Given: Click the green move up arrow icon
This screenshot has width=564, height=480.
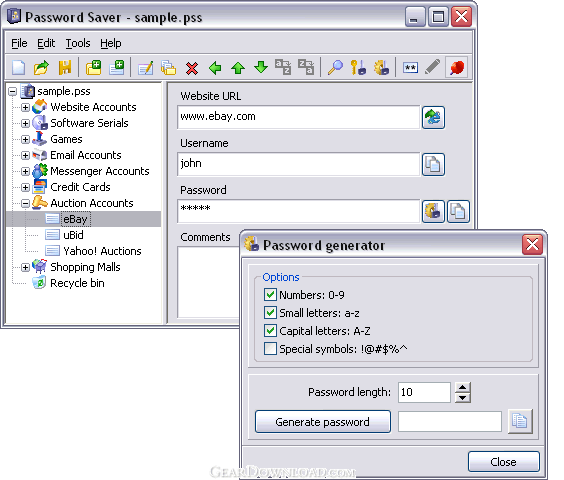Looking at the screenshot, I should pyautogui.click(x=238, y=68).
